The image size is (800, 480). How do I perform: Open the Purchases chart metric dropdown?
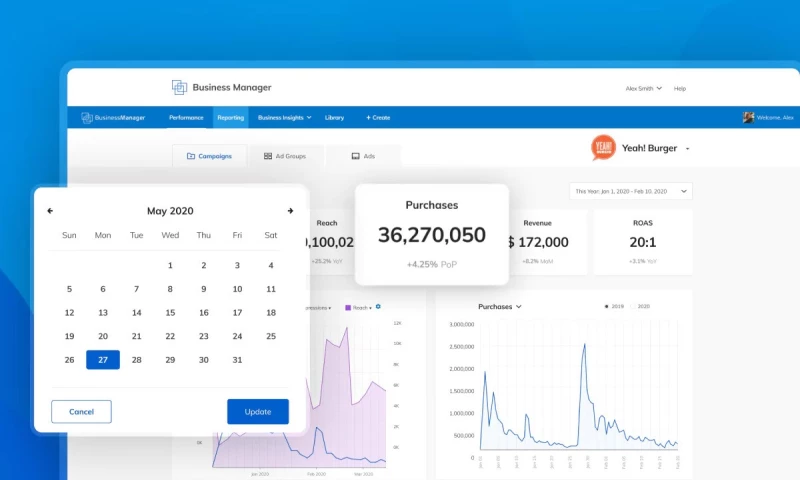tap(499, 307)
